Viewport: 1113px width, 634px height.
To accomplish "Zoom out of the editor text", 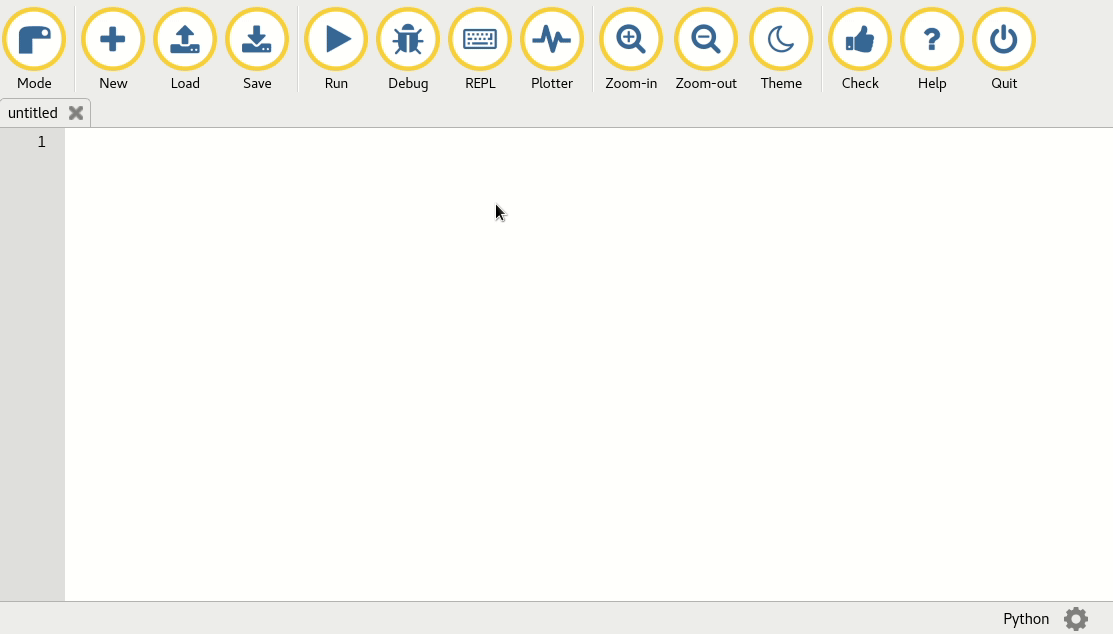I will [705, 40].
